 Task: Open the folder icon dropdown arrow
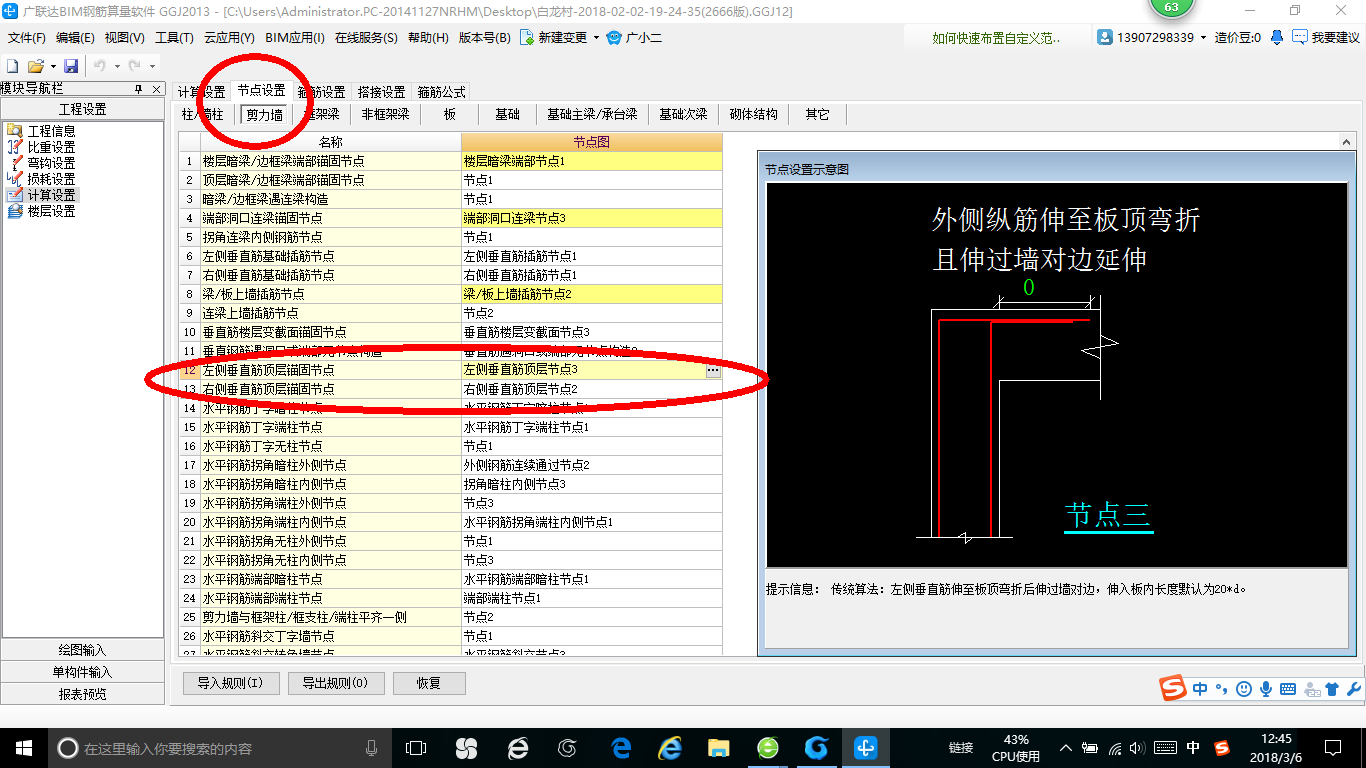point(52,66)
